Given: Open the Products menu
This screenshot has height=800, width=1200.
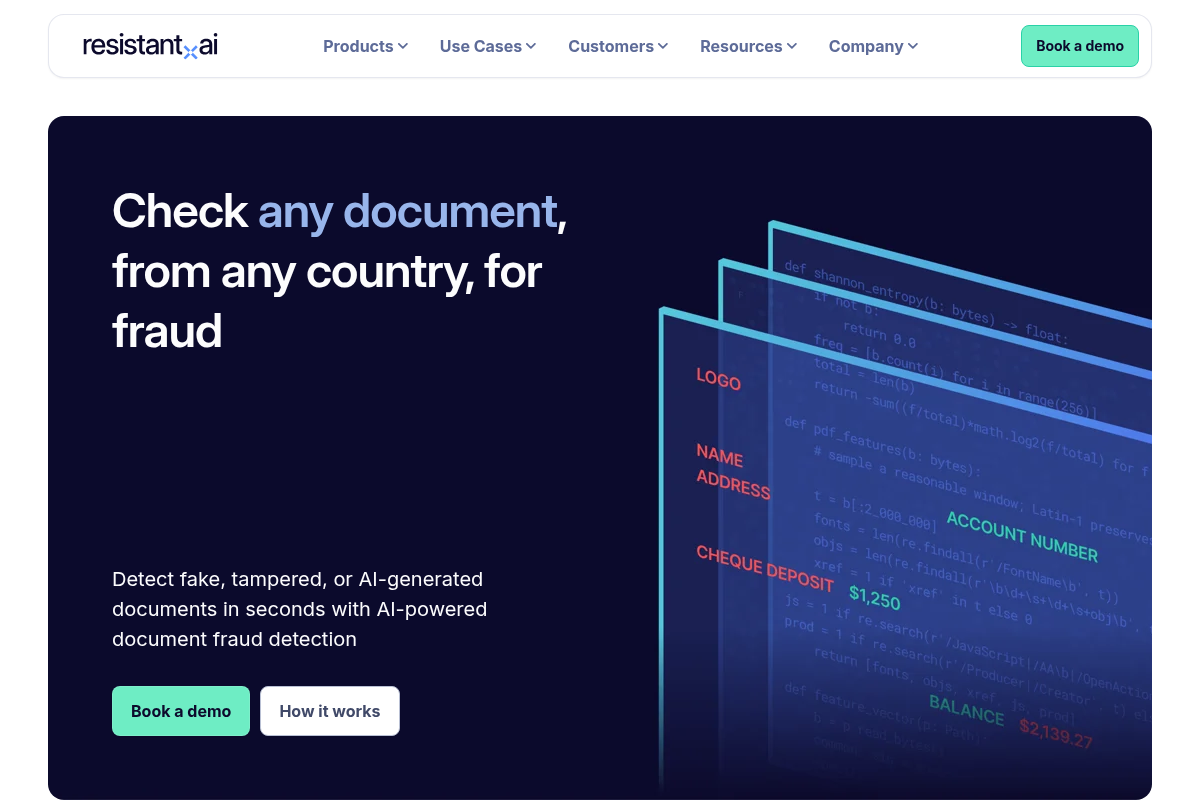Looking at the screenshot, I should coord(366,46).
